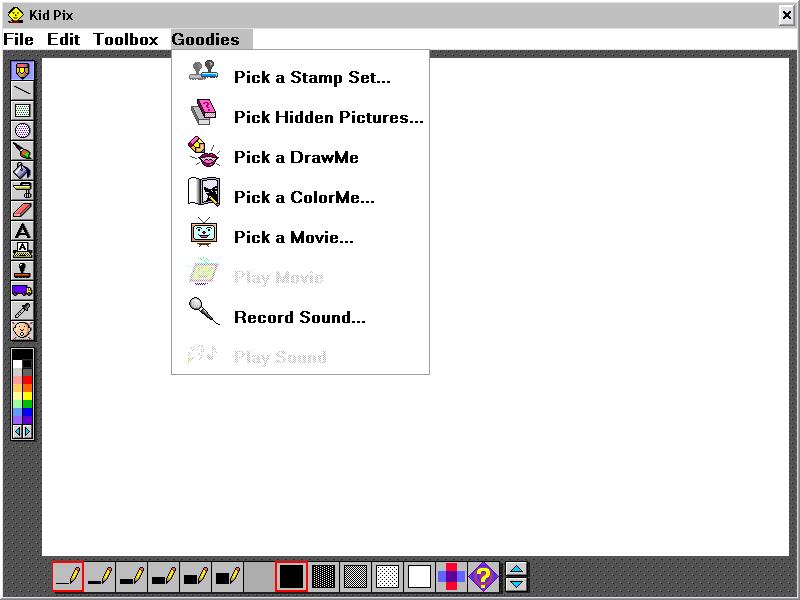Choose the second pencil line width
Image resolution: width=800 pixels, height=600 pixels.
99,577
